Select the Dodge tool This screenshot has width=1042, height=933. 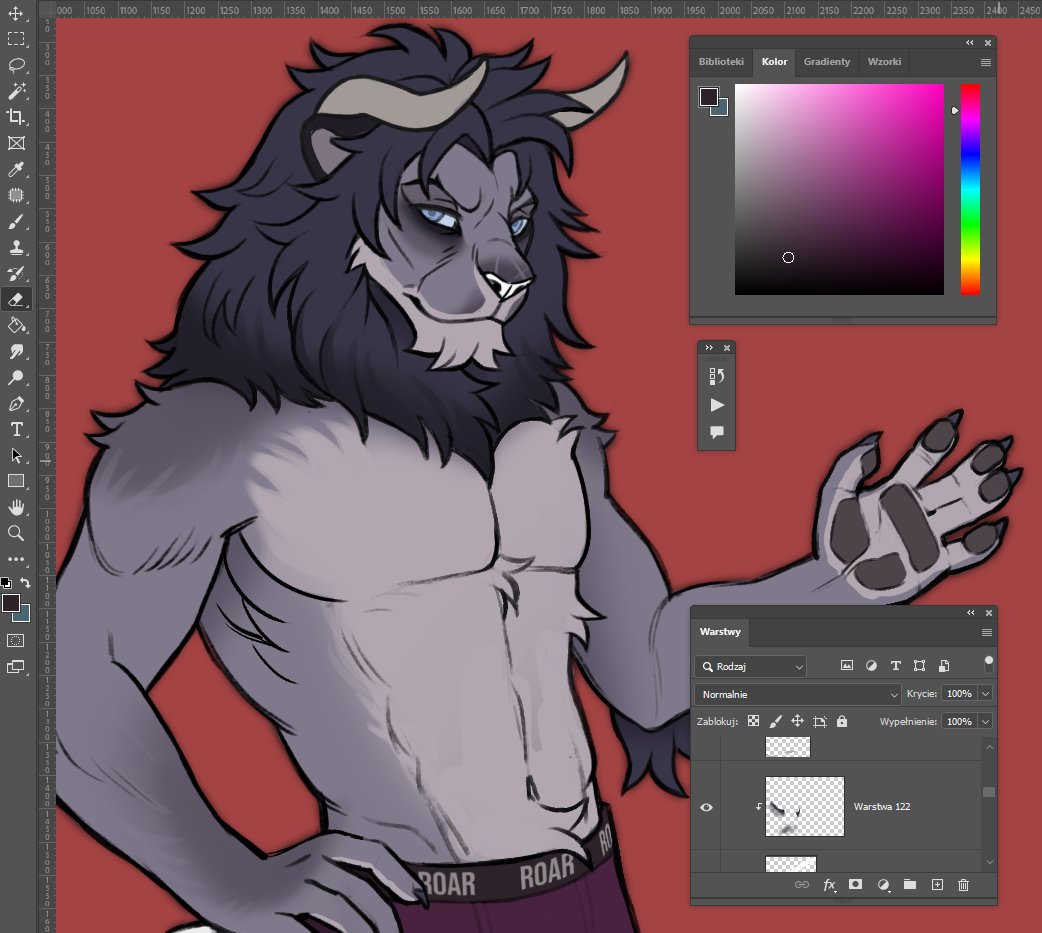click(x=16, y=377)
